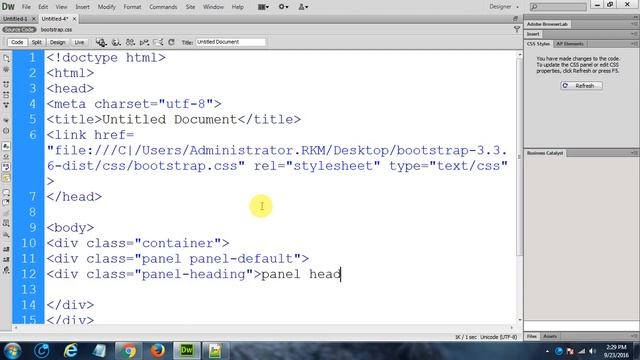640x360 pixels.
Task: Open the Multiscreen preview icon in the document toolbar
Action: pyautogui.click(x=101, y=42)
